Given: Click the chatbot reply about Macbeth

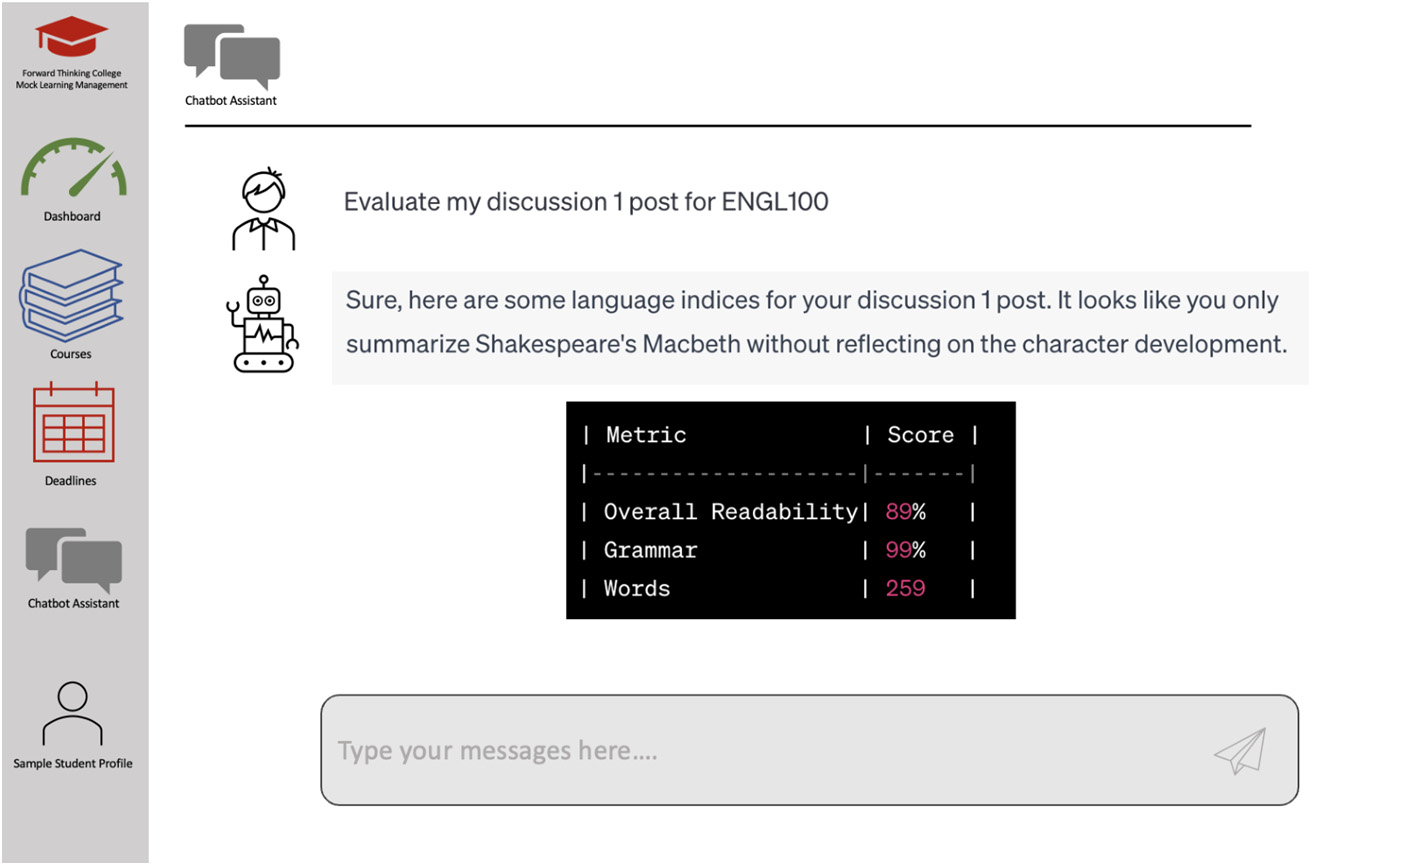Looking at the screenshot, I should pyautogui.click(x=816, y=322).
